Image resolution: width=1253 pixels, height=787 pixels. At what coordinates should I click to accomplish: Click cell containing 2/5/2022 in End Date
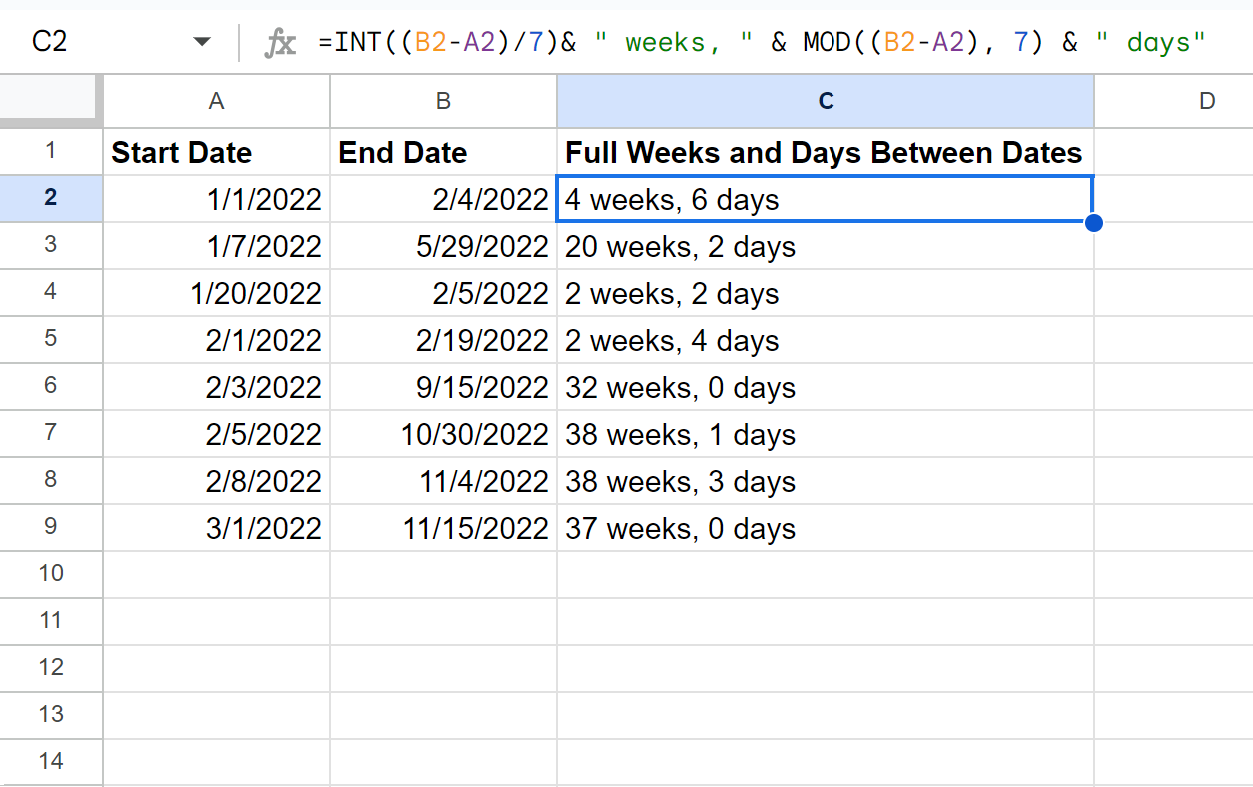pos(443,293)
